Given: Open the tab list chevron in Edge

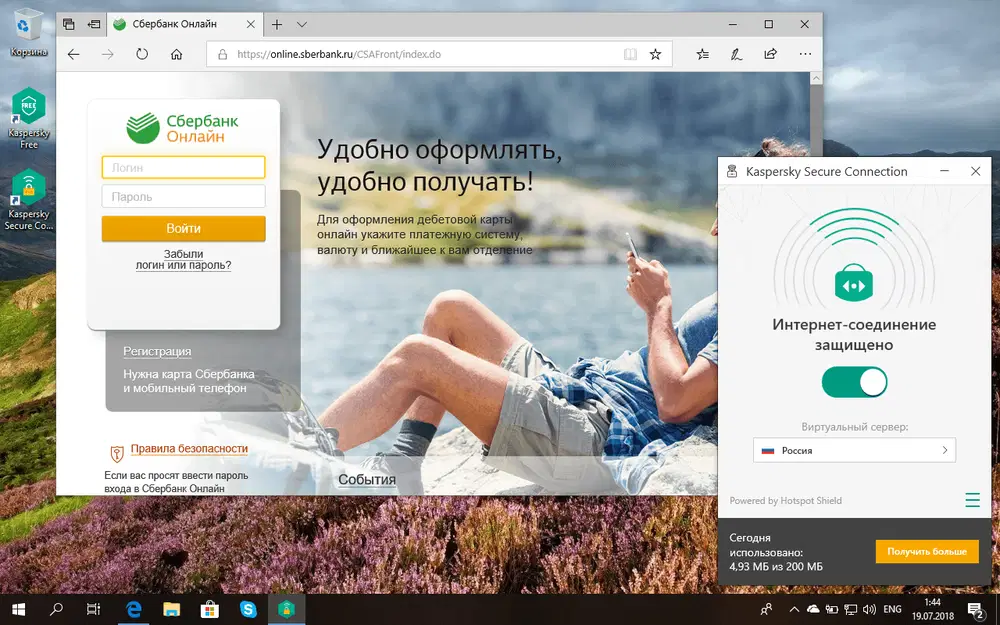Looking at the screenshot, I should pos(301,23).
